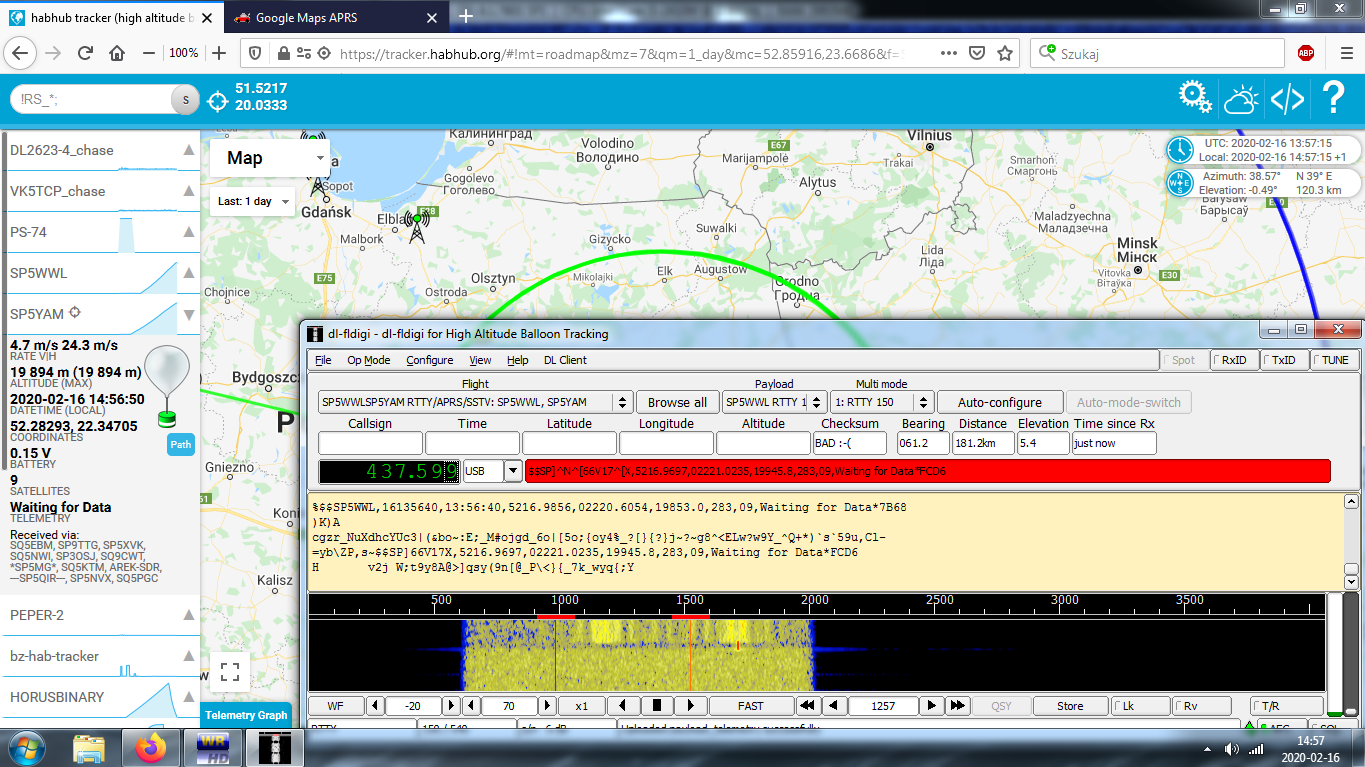This screenshot has height=767, width=1365.
Task: Open the Configure menu in fldigi
Action: 430,360
